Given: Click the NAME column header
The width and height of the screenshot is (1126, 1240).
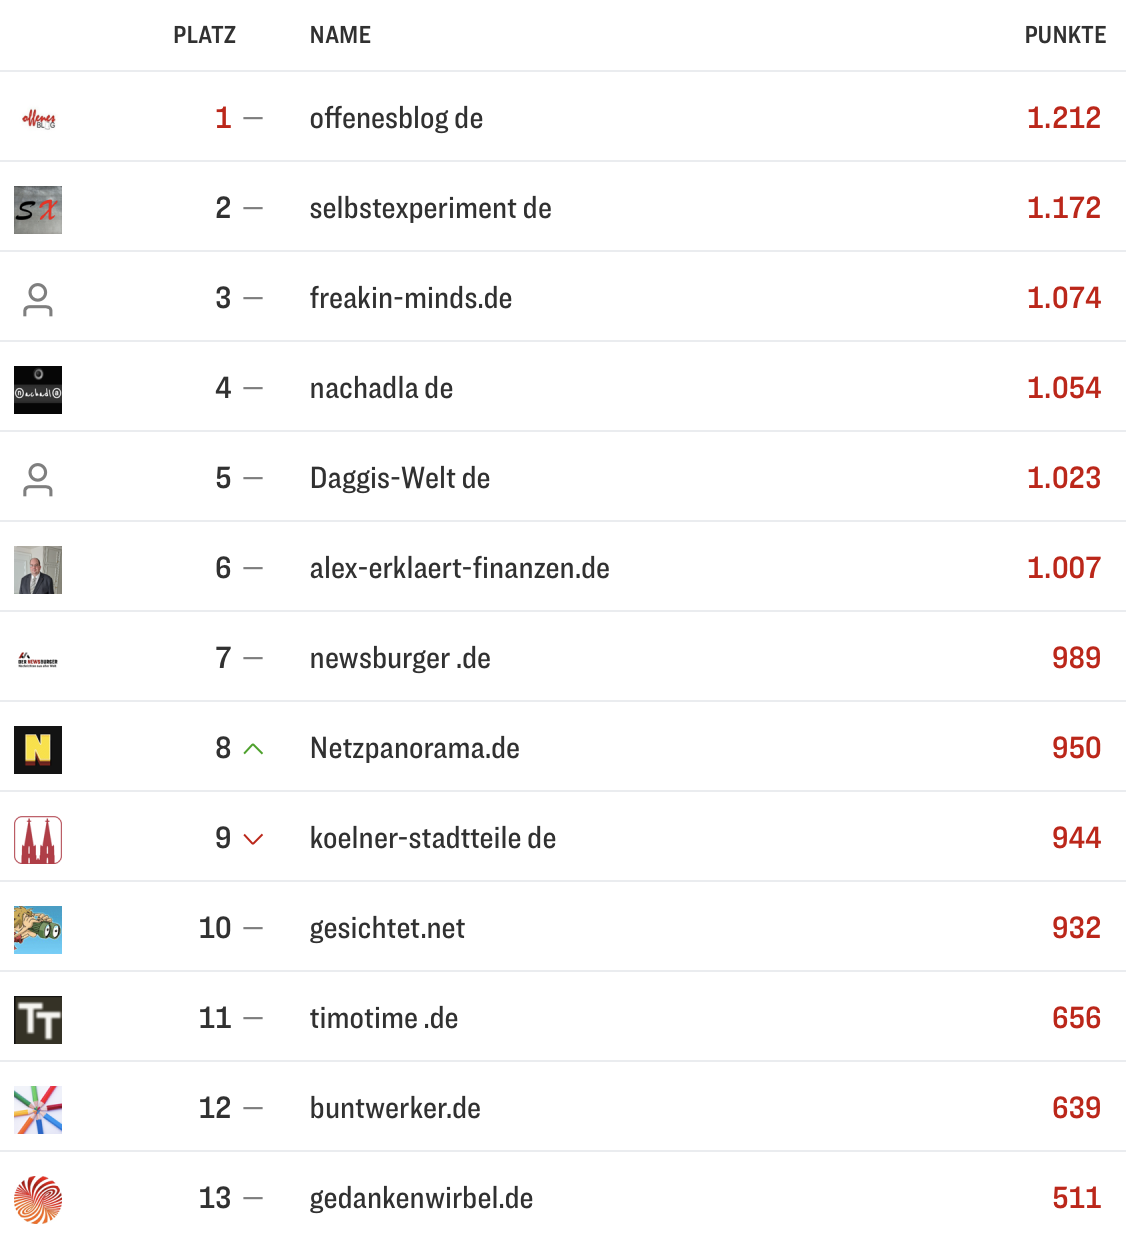Looking at the screenshot, I should [x=340, y=36].
